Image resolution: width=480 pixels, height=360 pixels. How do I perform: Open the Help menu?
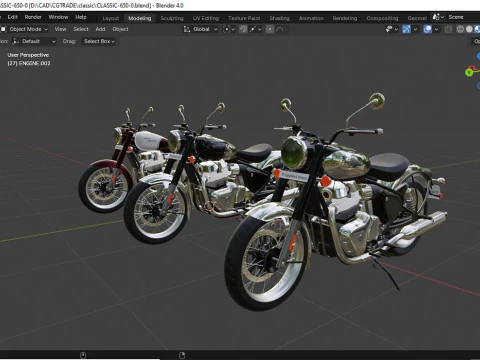pyautogui.click(x=81, y=17)
